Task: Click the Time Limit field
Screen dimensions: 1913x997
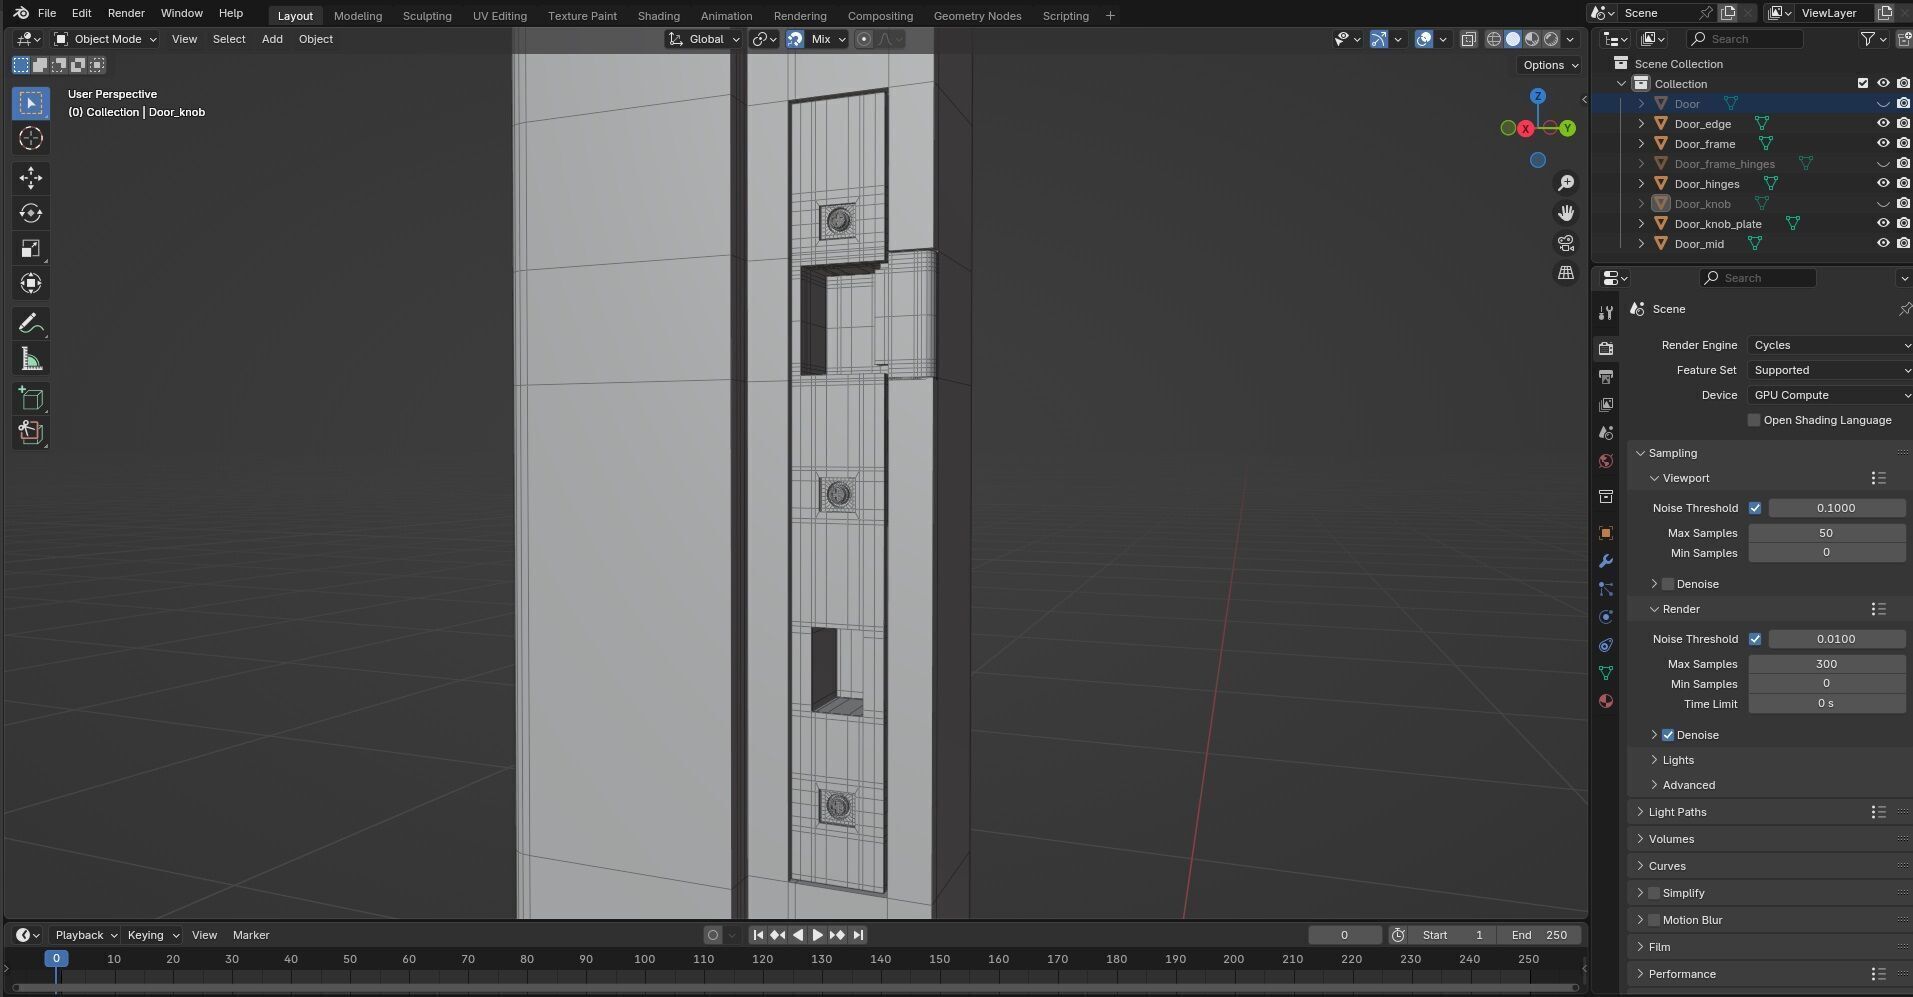Action: [x=1826, y=704]
